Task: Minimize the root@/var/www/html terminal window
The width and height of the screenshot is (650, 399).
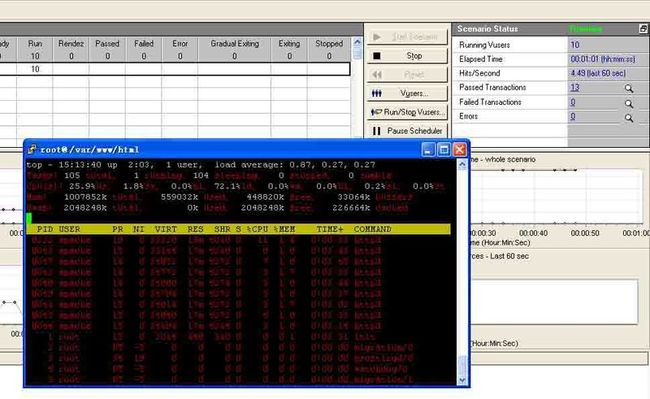Action: [428, 150]
